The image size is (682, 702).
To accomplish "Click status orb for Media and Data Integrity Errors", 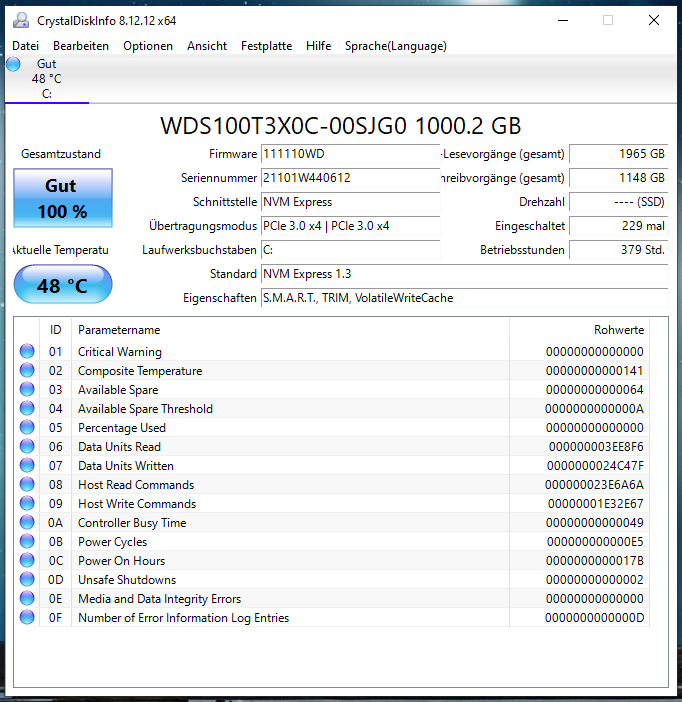I will coord(27,598).
